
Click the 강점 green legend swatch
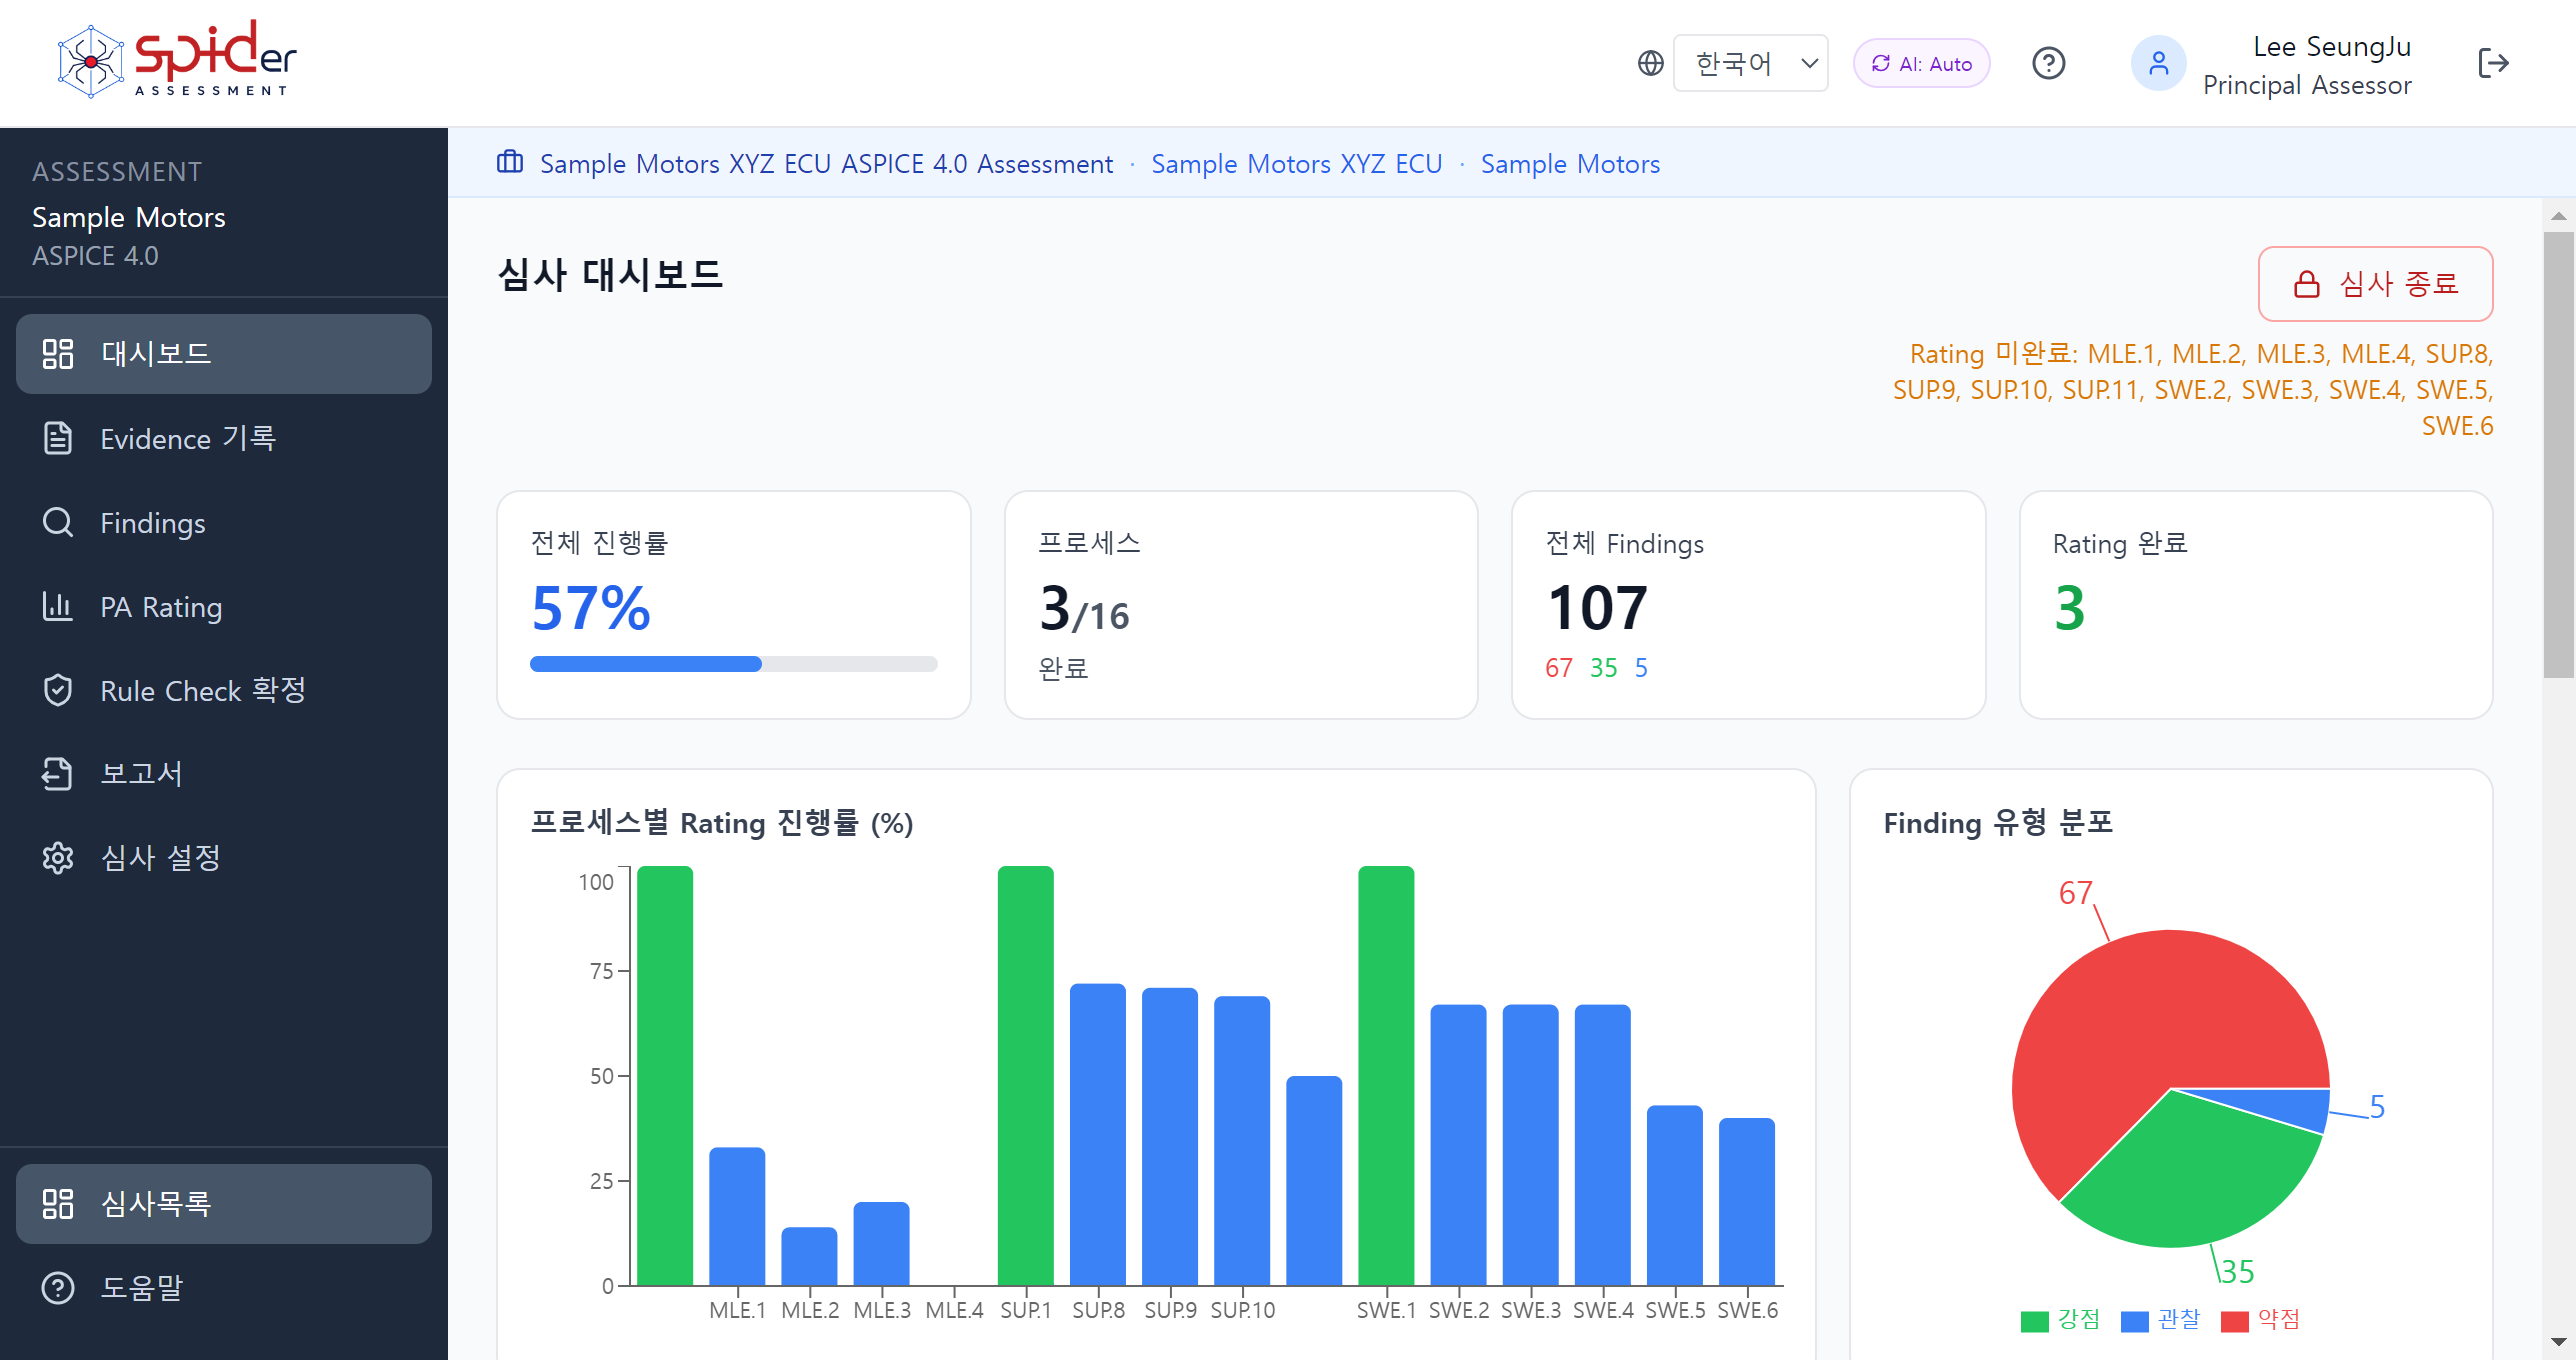pyautogui.click(x=2034, y=1321)
